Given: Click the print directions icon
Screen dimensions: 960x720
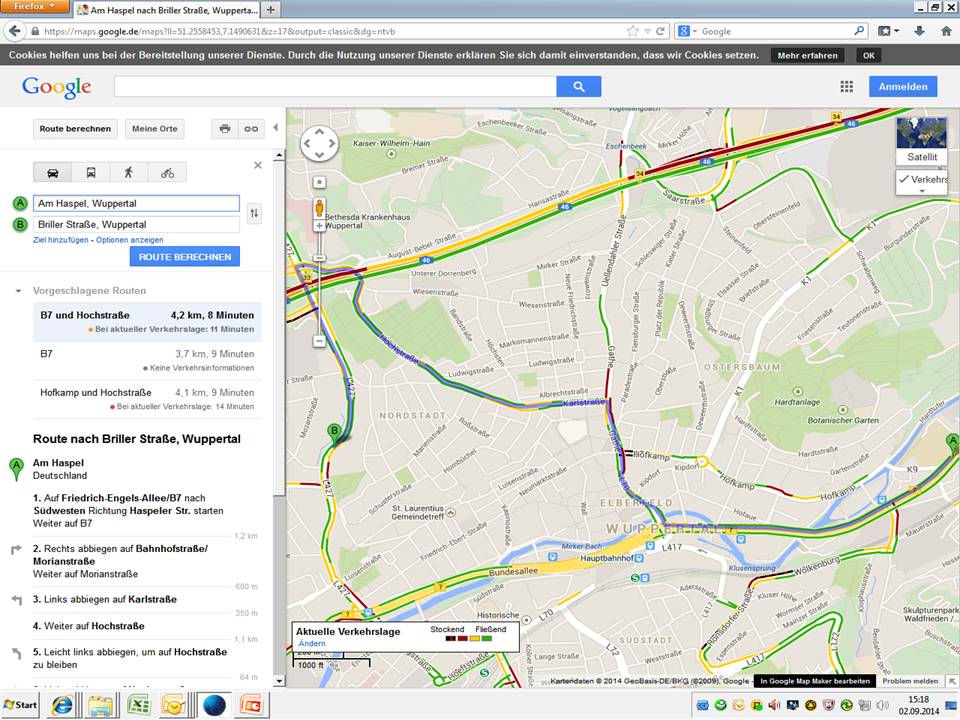Looking at the screenshot, I should point(225,129).
